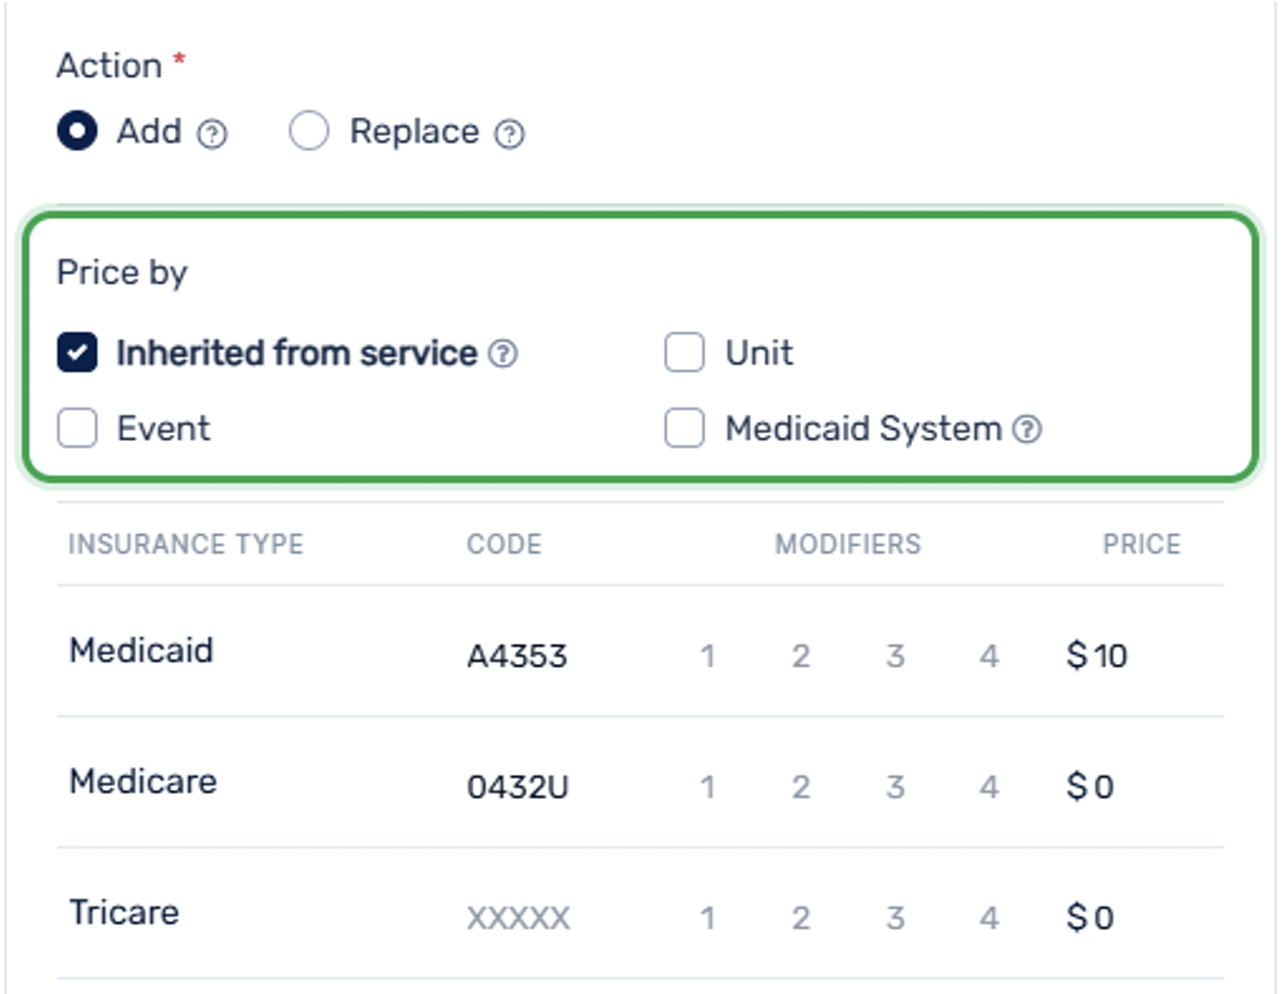
Task: Click modifier 3 in Medicare row
Action: pos(895,787)
